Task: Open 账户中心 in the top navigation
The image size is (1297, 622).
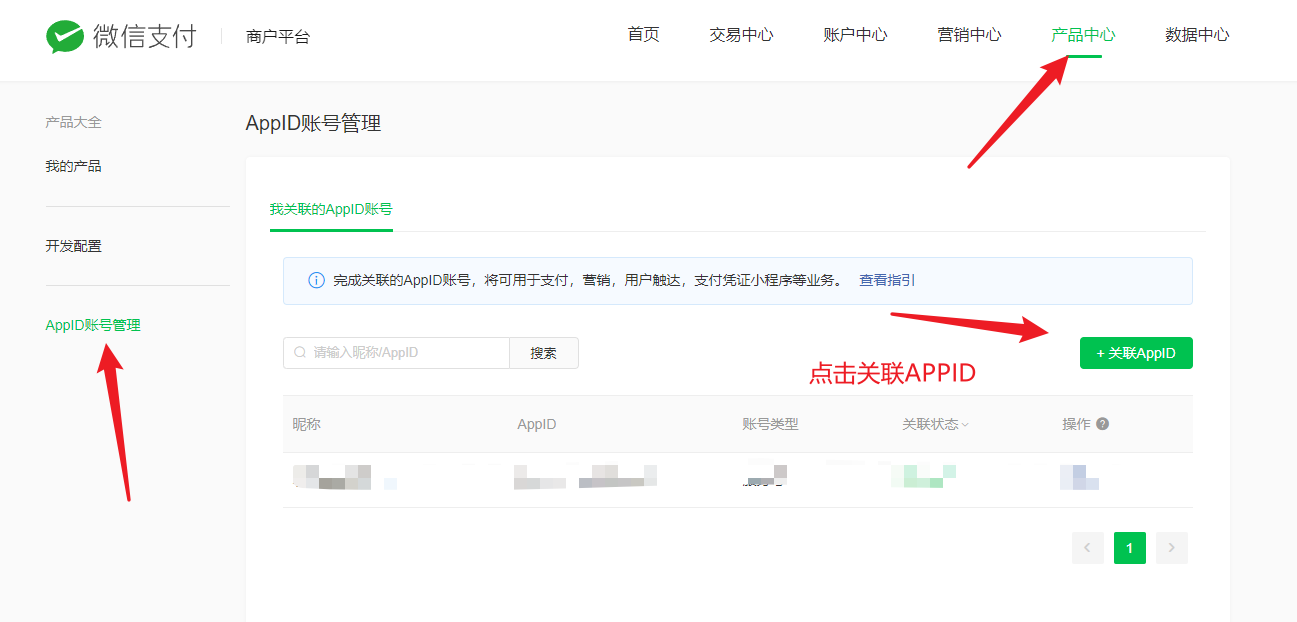Action: pos(855,35)
